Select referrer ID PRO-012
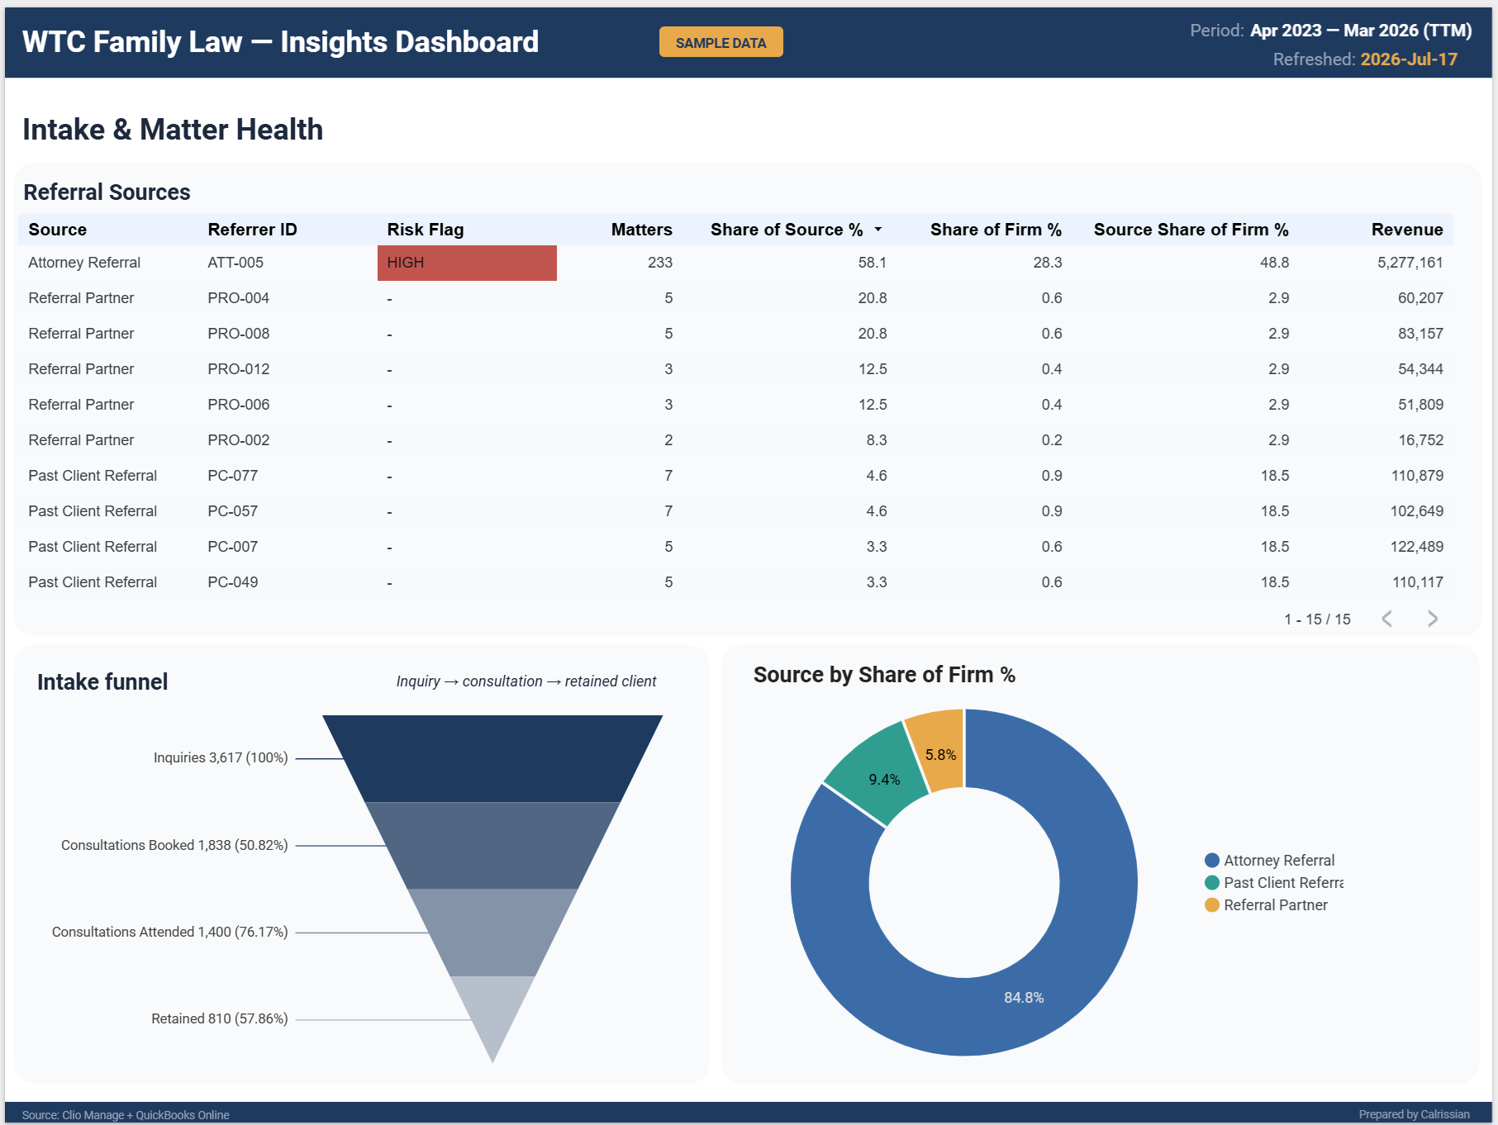This screenshot has width=1498, height=1125. [238, 369]
